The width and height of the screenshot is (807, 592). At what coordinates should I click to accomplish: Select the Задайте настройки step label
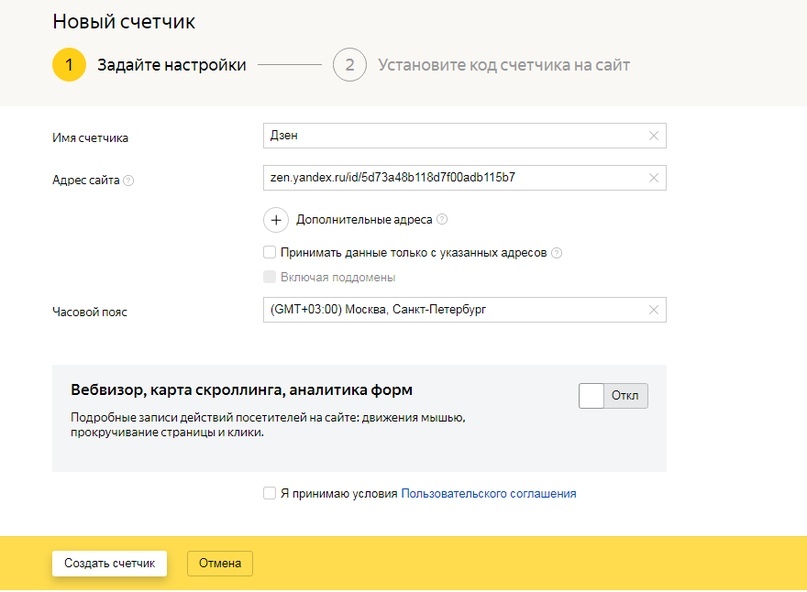pyautogui.click(x=171, y=66)
